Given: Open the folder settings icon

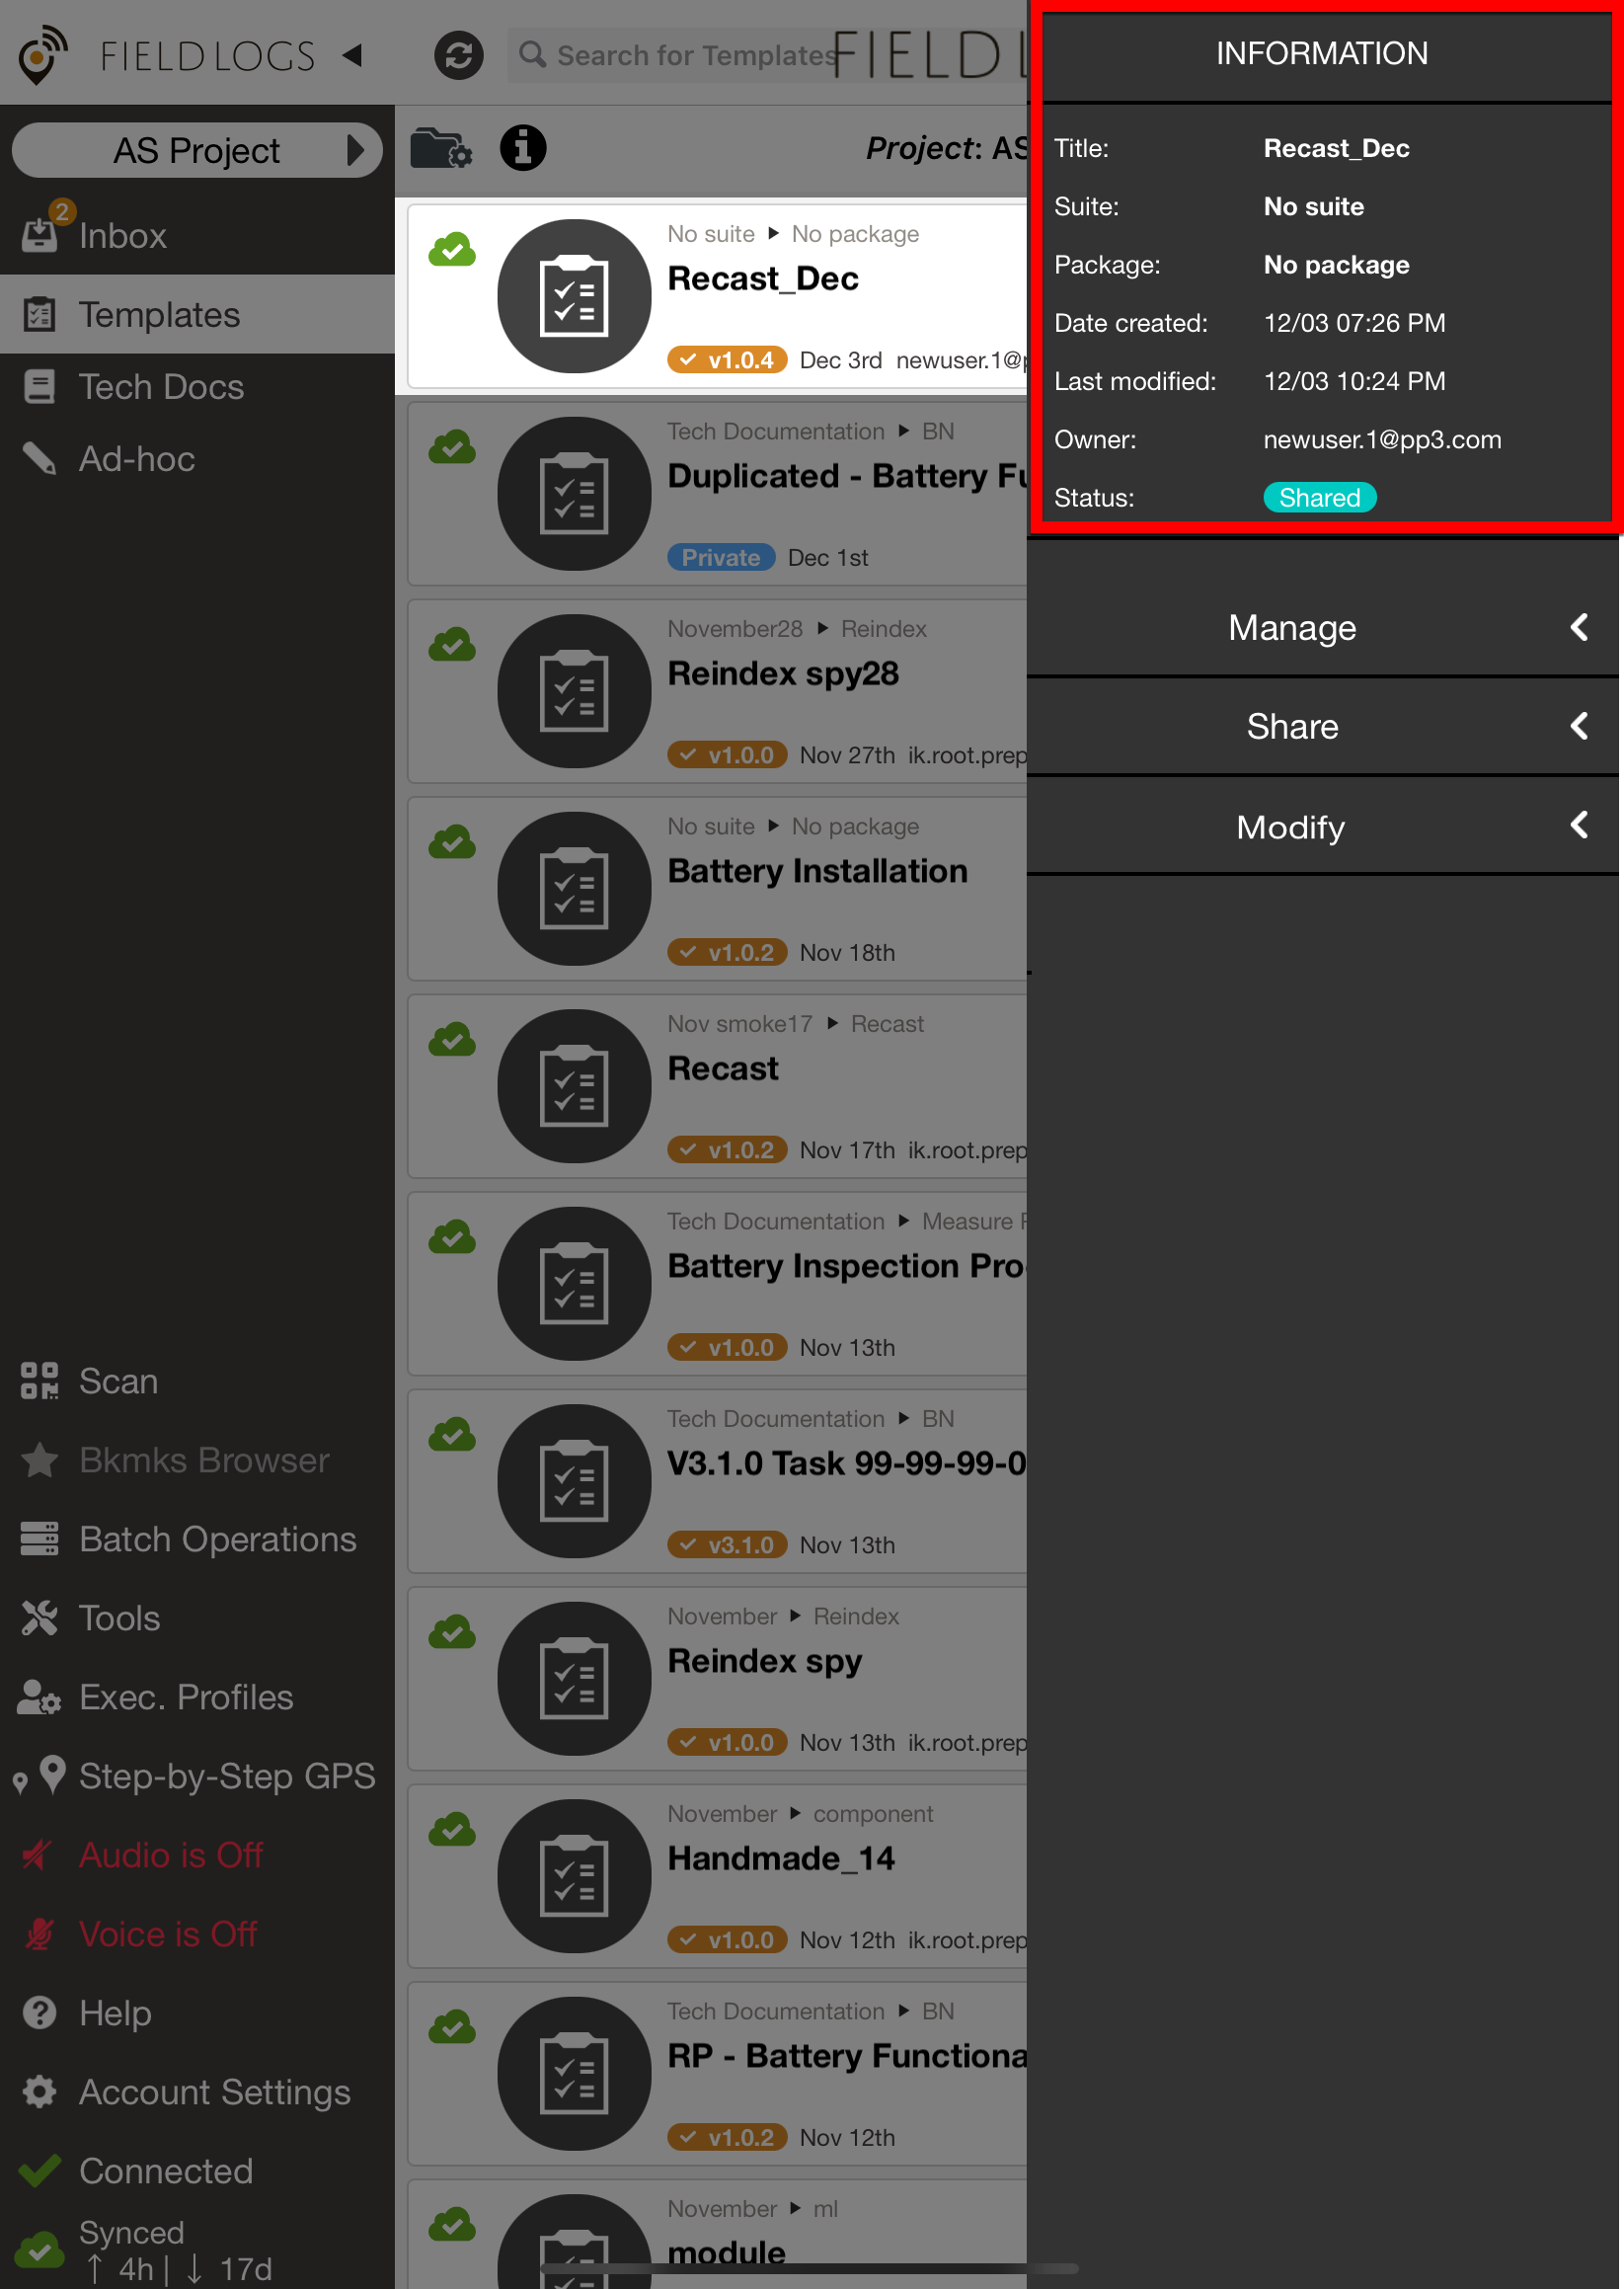Looking at the screenshot, I should pos(440,149).
